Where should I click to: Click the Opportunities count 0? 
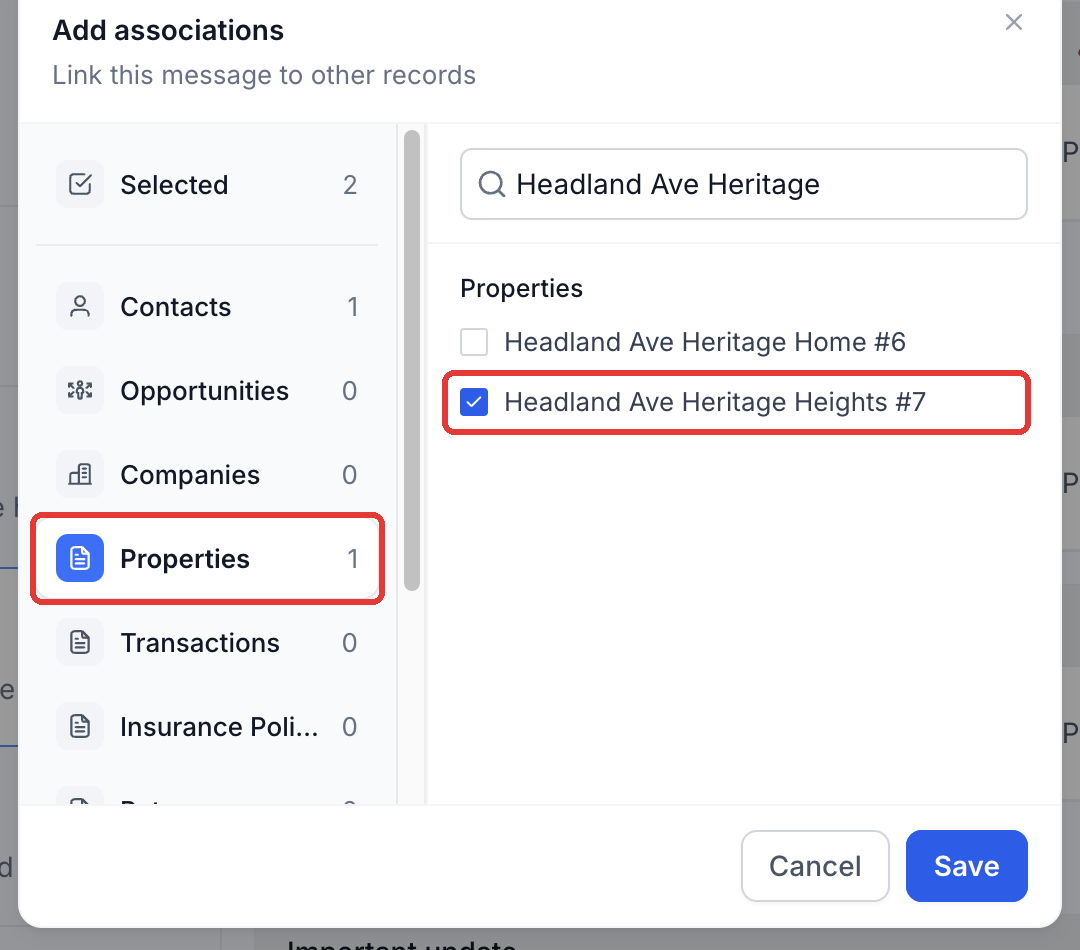[350, 391]
